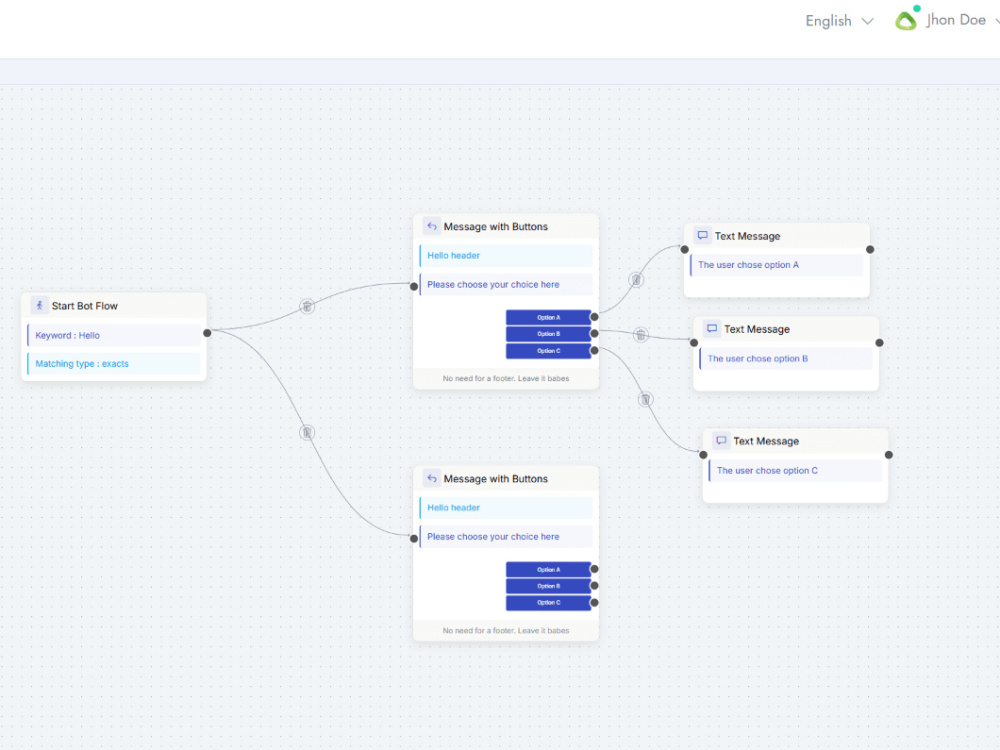Click Option A button in lower Message node
Screen dimensions: 1000x750
[548, 569]
